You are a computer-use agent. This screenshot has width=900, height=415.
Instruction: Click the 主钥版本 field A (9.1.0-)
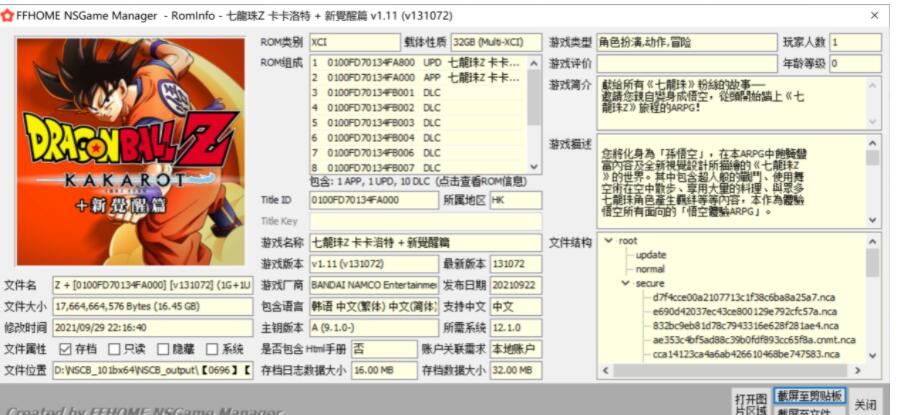pyautogui.click(x=374, y=328)
